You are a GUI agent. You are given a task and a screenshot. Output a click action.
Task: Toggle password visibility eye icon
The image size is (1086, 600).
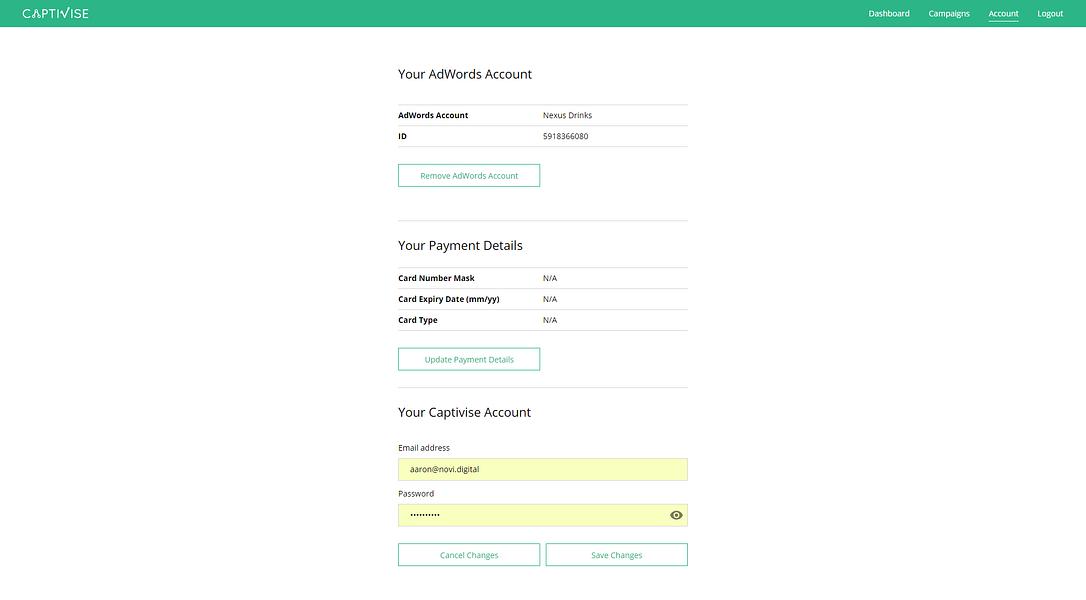676,515
